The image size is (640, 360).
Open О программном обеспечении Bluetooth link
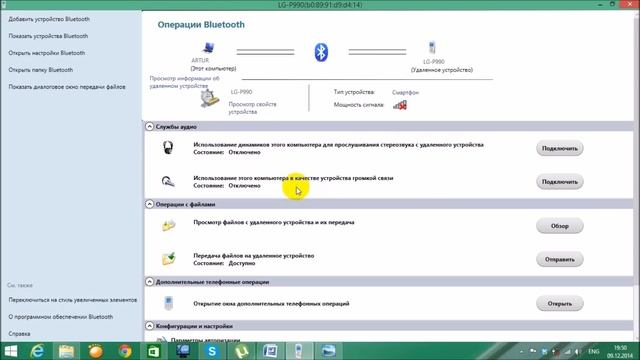[61, 317]
